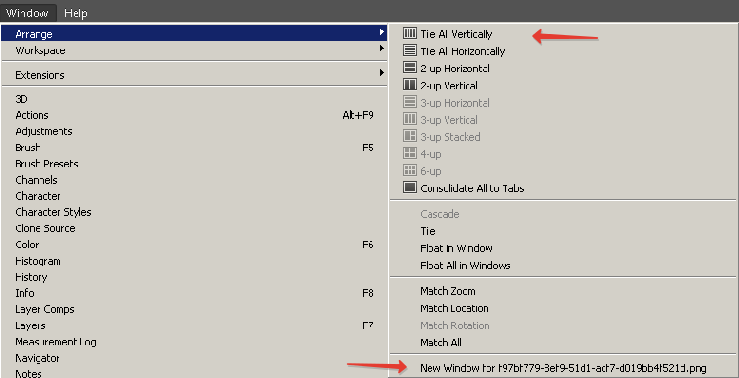Viewport: 739px width, 378px height.
Task: Expand the Arrange submenu arrow
Action: (x=382, y=33)
